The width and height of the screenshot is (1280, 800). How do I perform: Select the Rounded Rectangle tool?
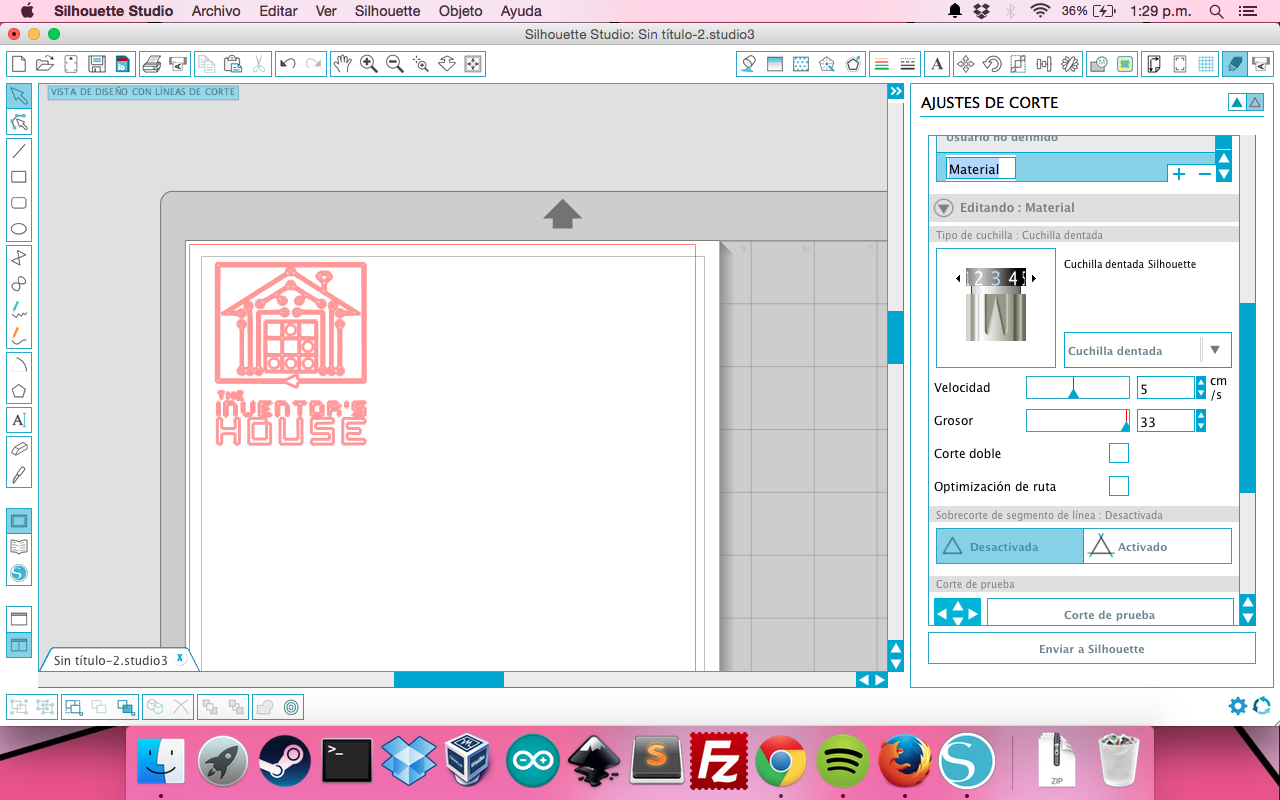[x=19, y=203]
